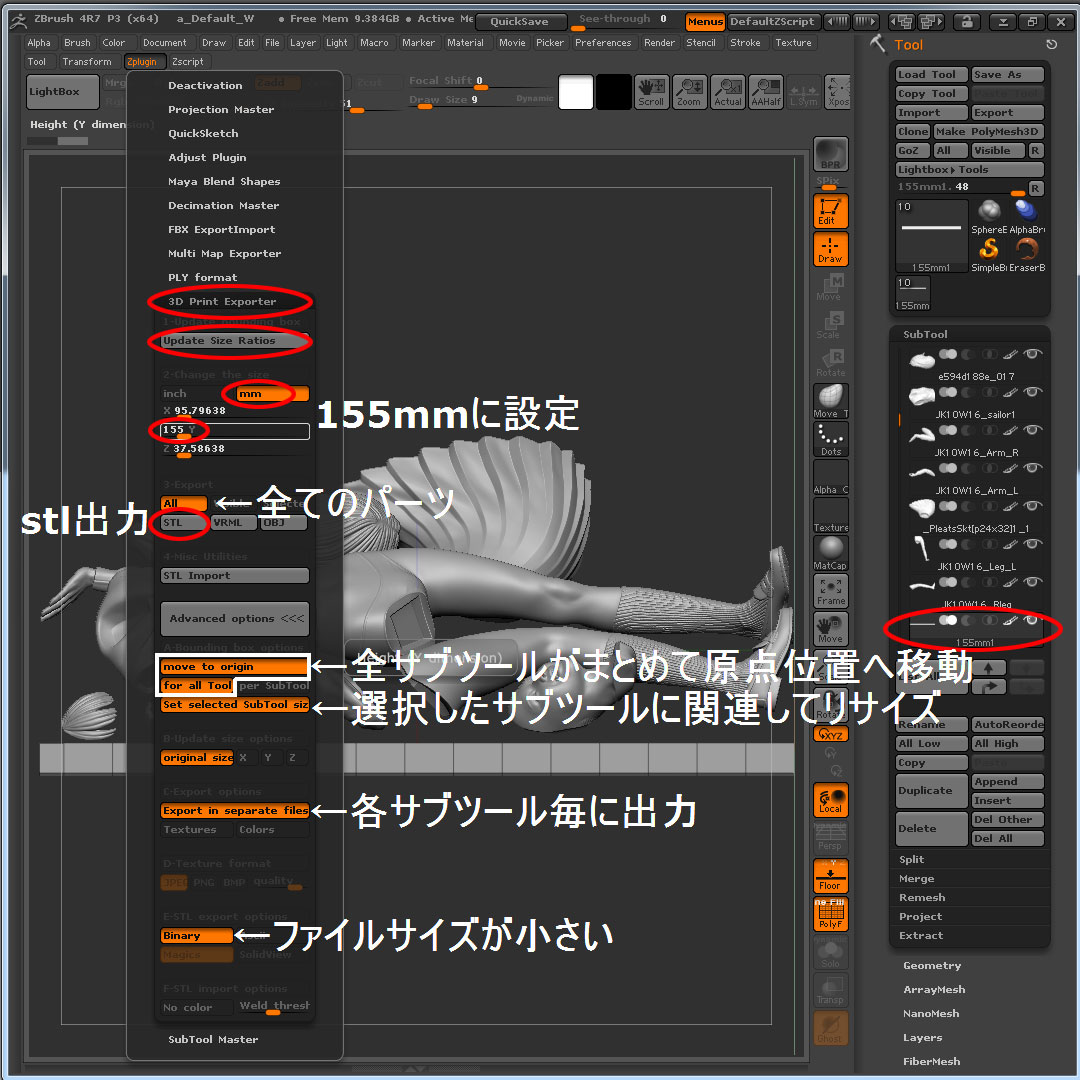Click the Scroll document icon
This screenshot has height=1080, width=1080.
[651, 92]
